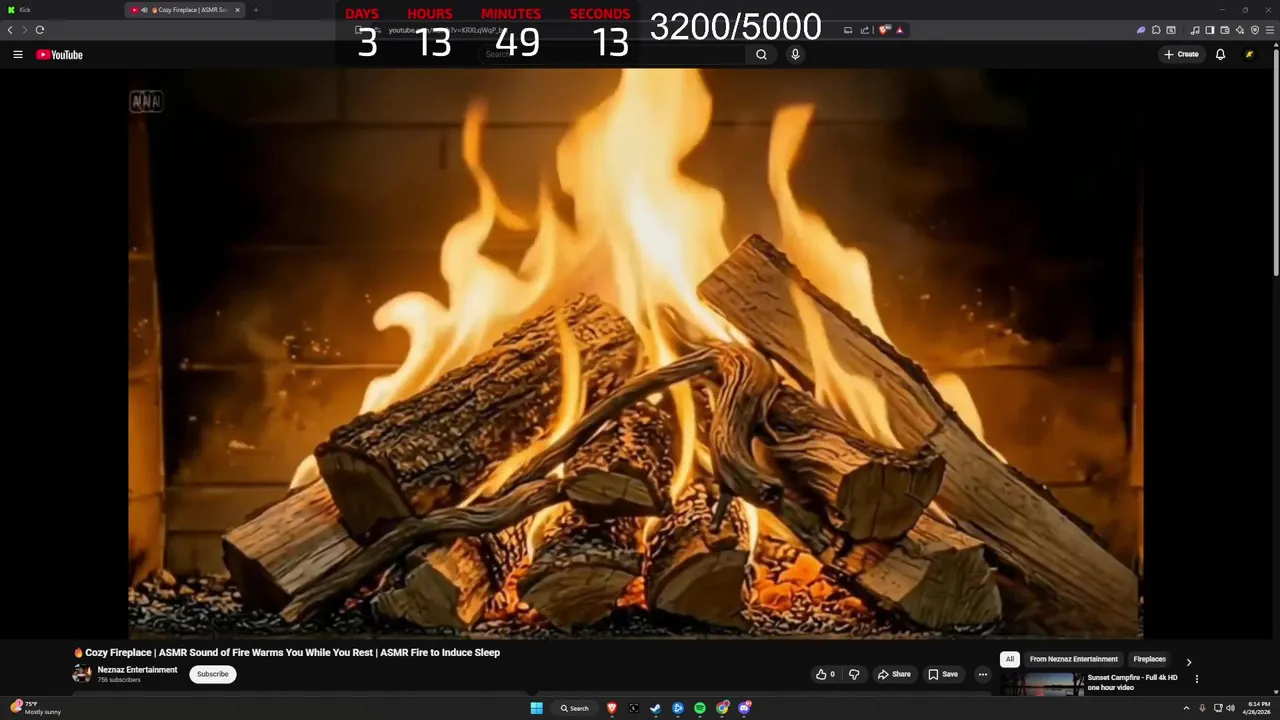Viewport: 1280px width, 720px height.
Task: Go to YouTube home via logo
Action: pos(59,55)
